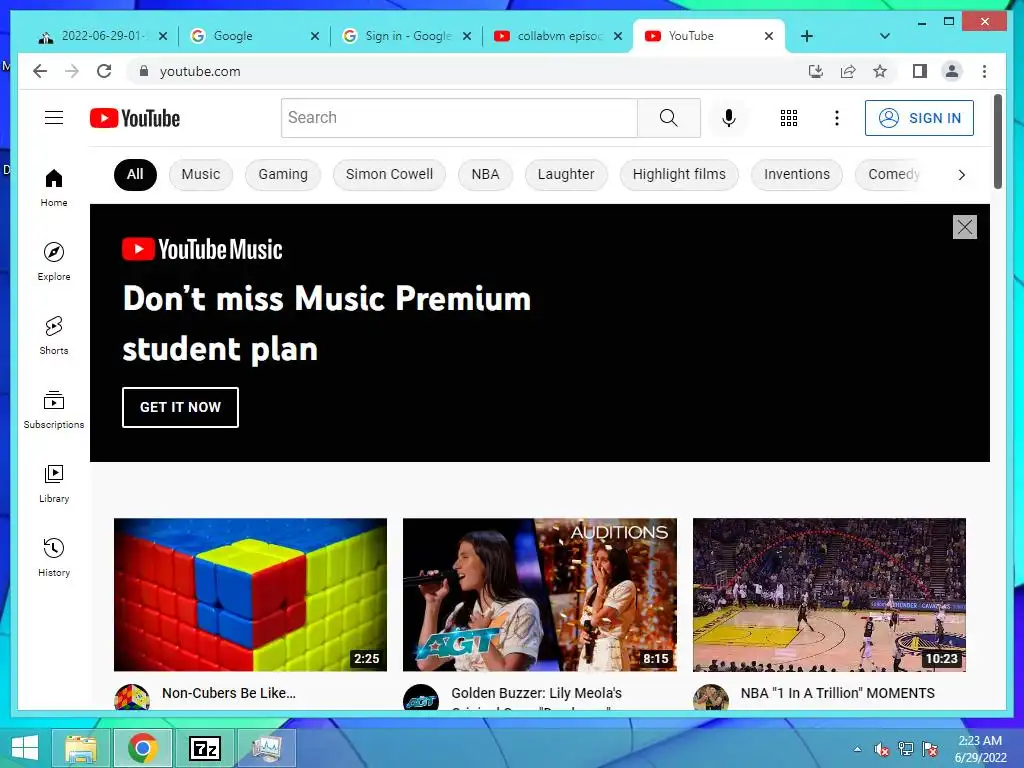Open Shorts in sidebar
This screenshot has width=1024, height=768.
point(54,336)
